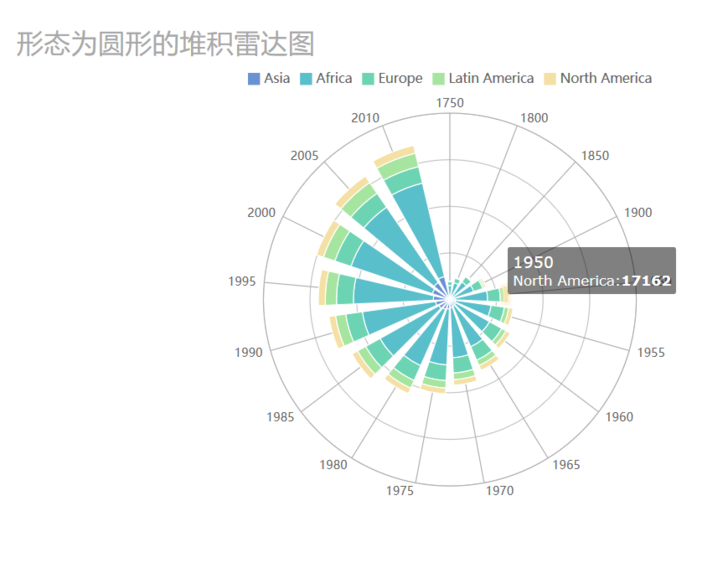Image resolution: width=728 pixels, height=573 pixels.
Task: Click the Europe legend color icon
Action: 367,78
